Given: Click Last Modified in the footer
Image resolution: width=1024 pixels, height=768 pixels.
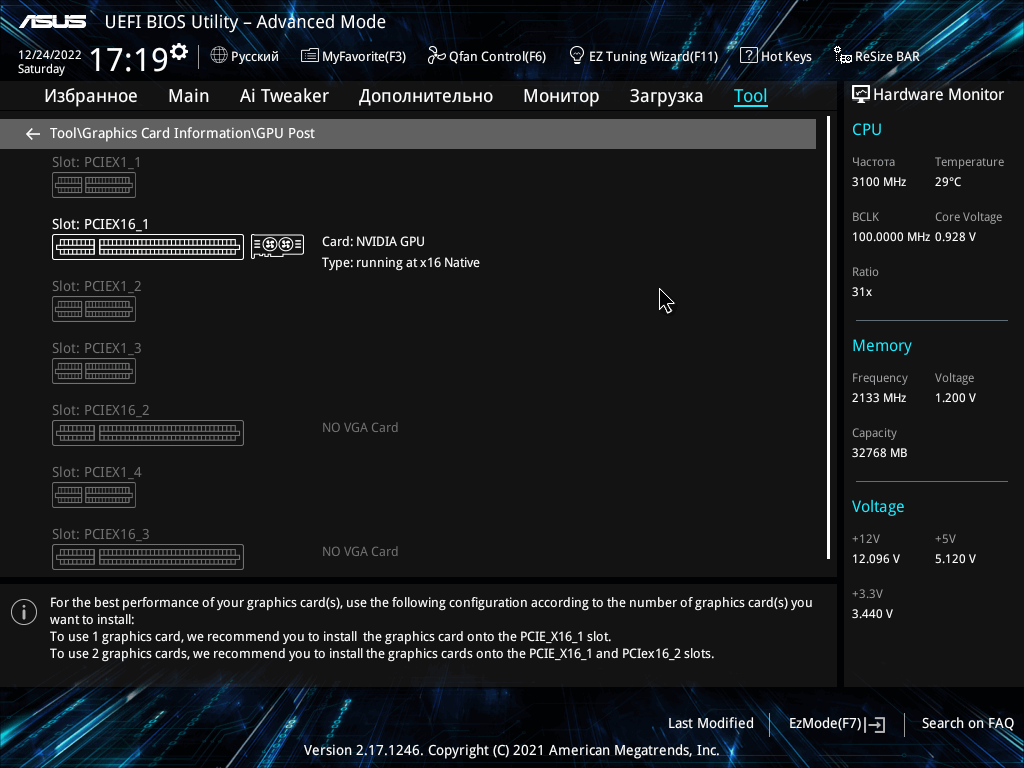Looking at the screenshot, I should click(711, 724).
